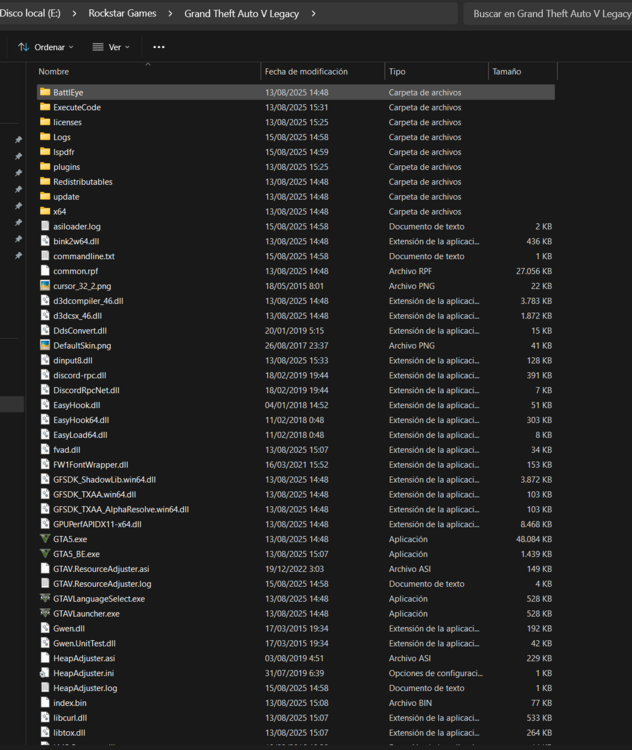Select the GFSDK_ShadowLib.win64.dll file name
This screenshot has width=632, height=750.
click(x=104, y=479)
